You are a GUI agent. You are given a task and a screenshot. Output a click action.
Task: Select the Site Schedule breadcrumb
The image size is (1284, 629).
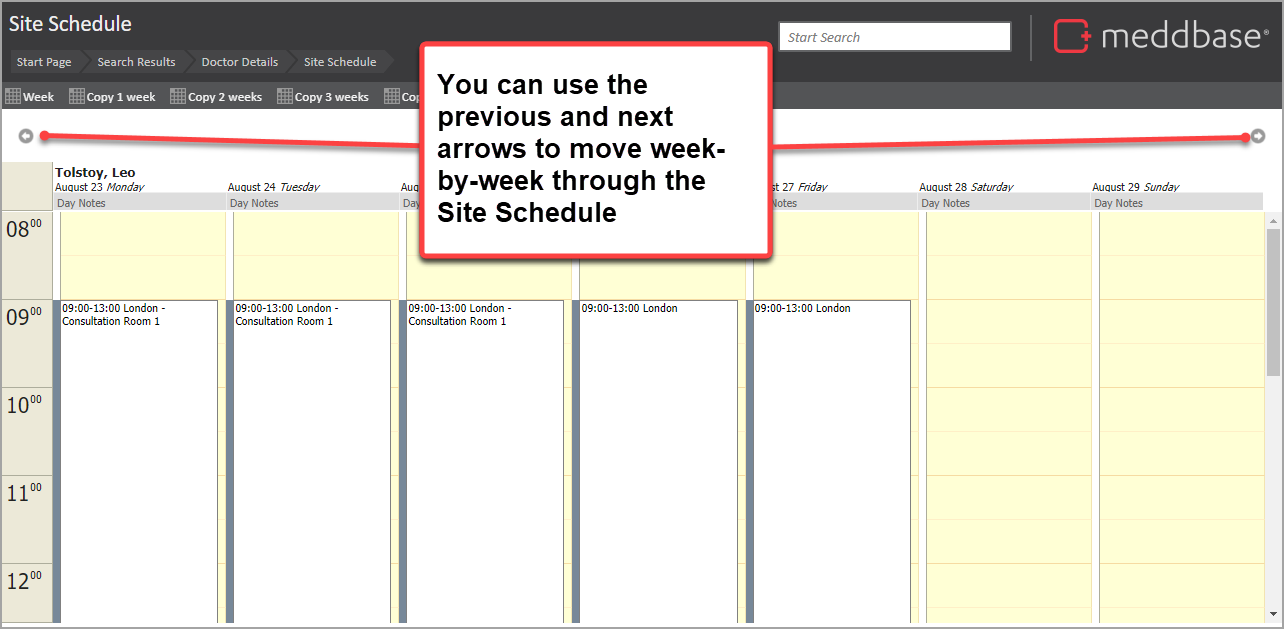pyautogui.click(x=340, y=62)
